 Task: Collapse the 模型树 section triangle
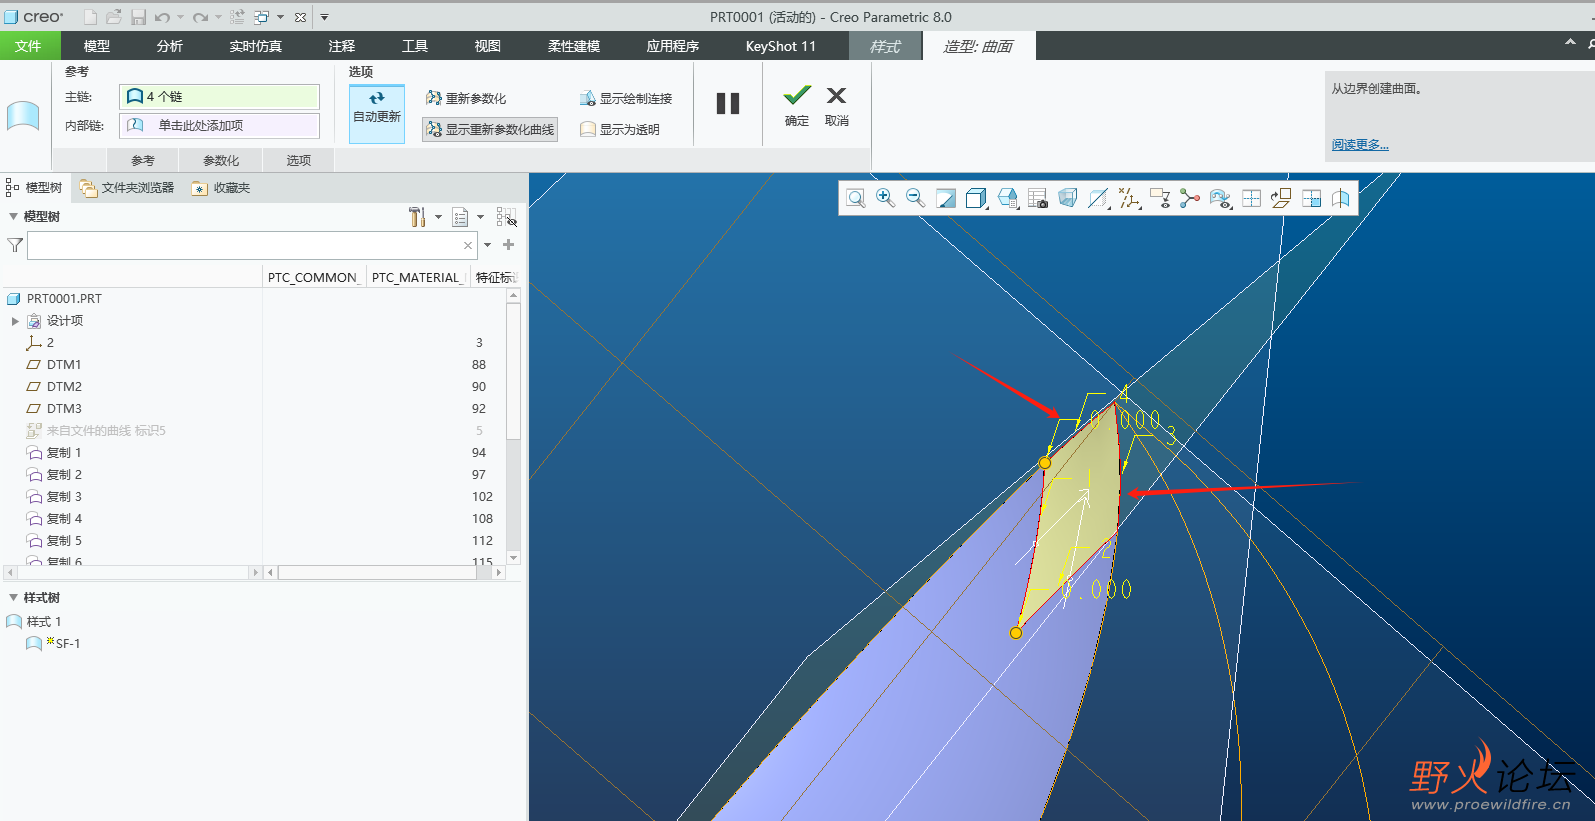tap(13, 216)
